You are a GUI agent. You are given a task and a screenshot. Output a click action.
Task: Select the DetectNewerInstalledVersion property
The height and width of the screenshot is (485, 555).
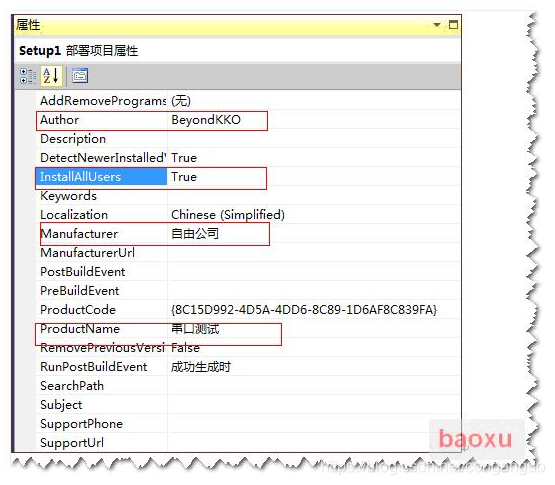(x=103, y=158)
